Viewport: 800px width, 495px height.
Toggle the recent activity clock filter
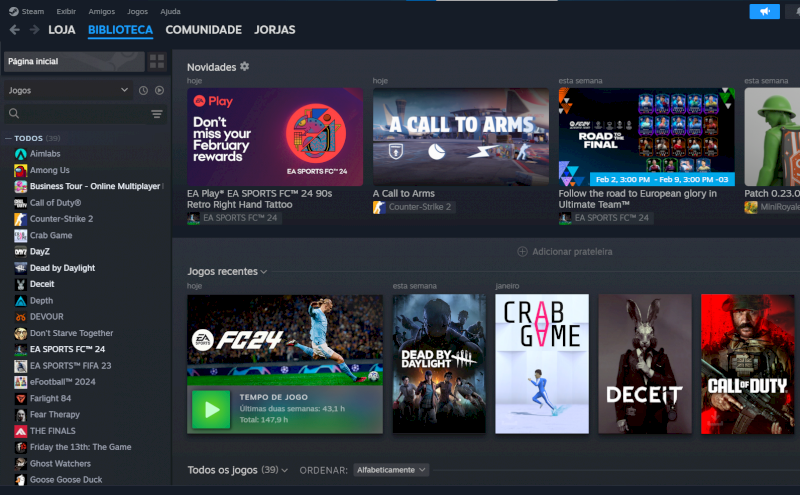click(143, 90)
